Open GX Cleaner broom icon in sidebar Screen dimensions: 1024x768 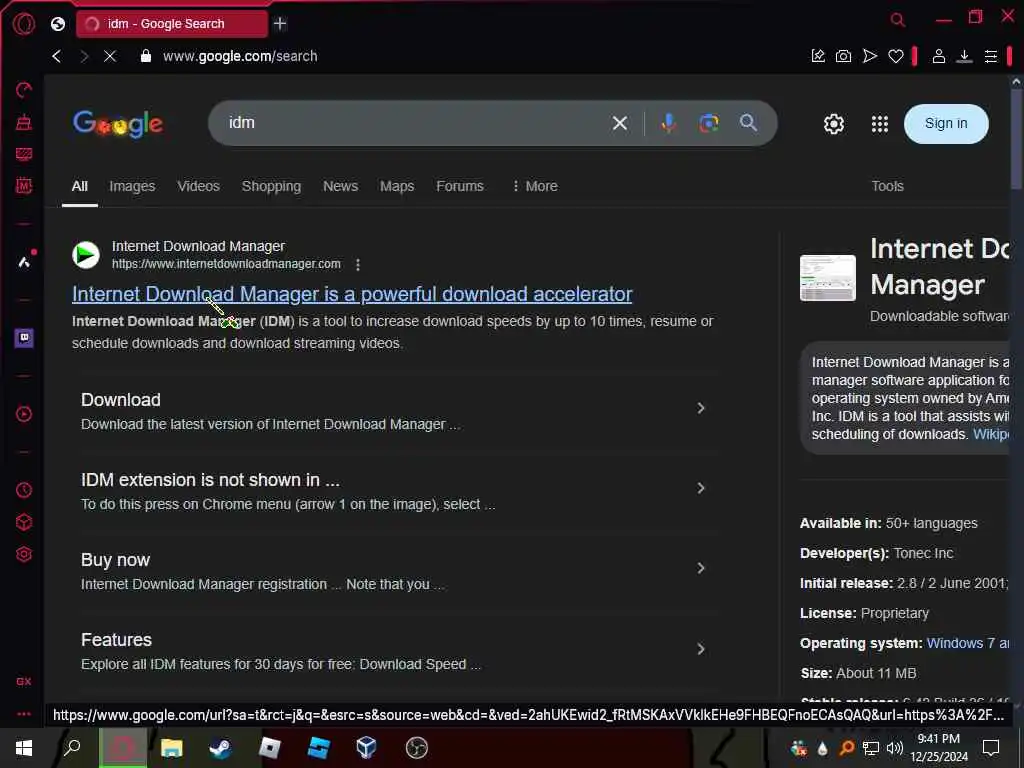pos(24,122)
